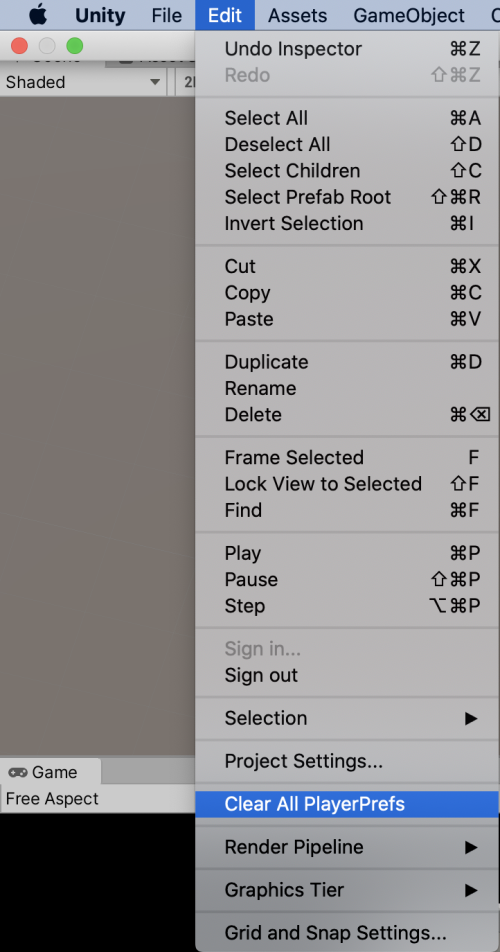
Task: Choose Select All menu entry
Action: click(x=347, y=118)
